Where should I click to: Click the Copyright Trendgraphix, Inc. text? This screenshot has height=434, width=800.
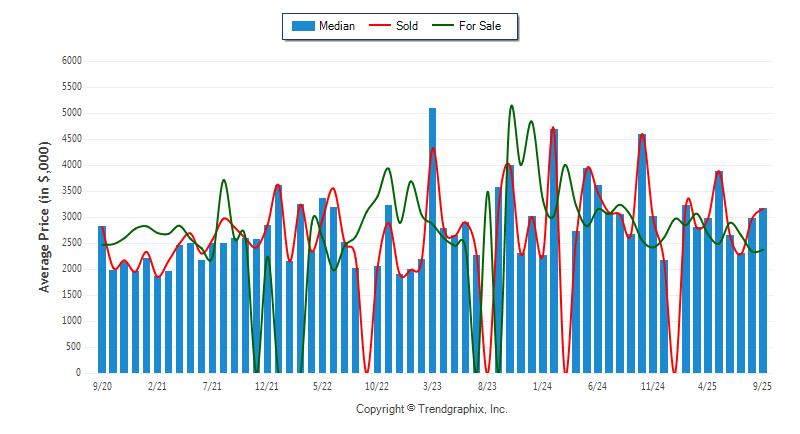coord(432,409)
